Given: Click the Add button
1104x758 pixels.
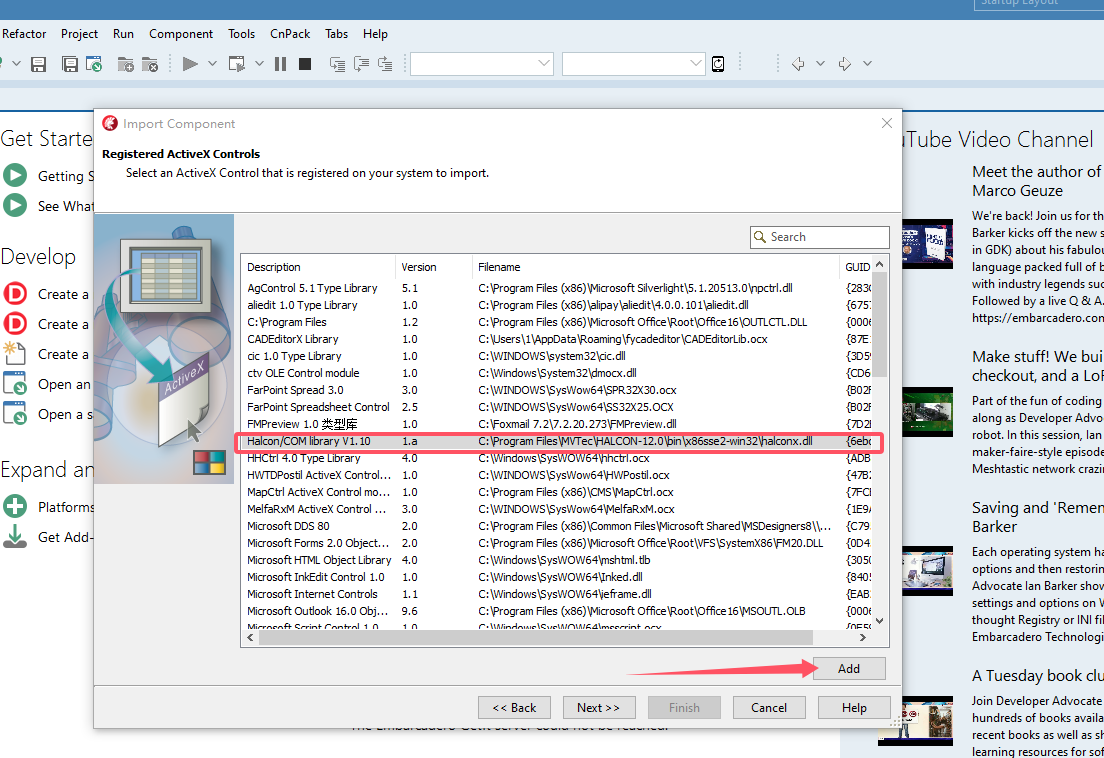Looking at the screenshot, I should point(848,669).
